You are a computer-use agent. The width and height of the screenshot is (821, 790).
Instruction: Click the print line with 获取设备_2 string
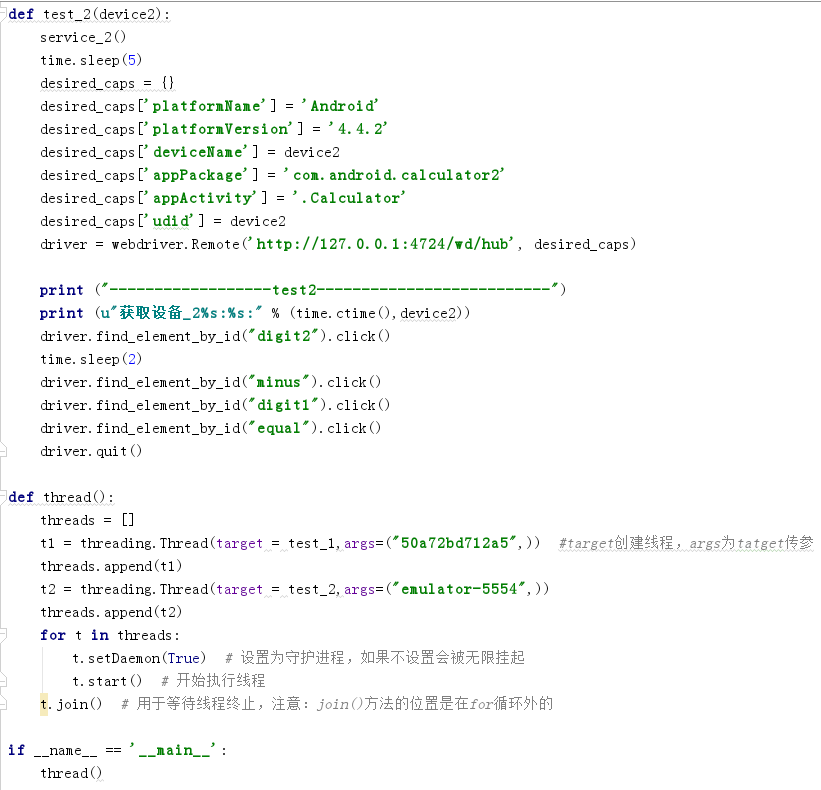click(x=254, y=313)
